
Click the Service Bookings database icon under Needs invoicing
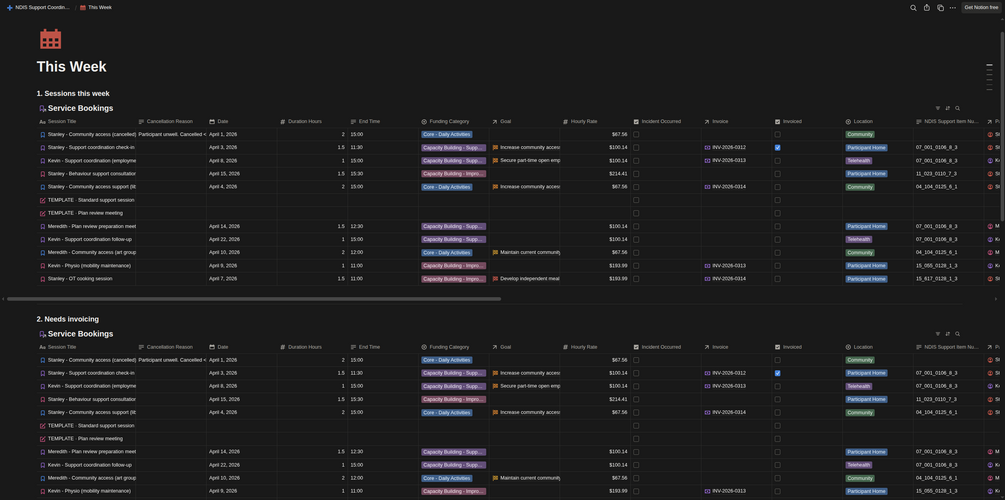tap(42, 335)
